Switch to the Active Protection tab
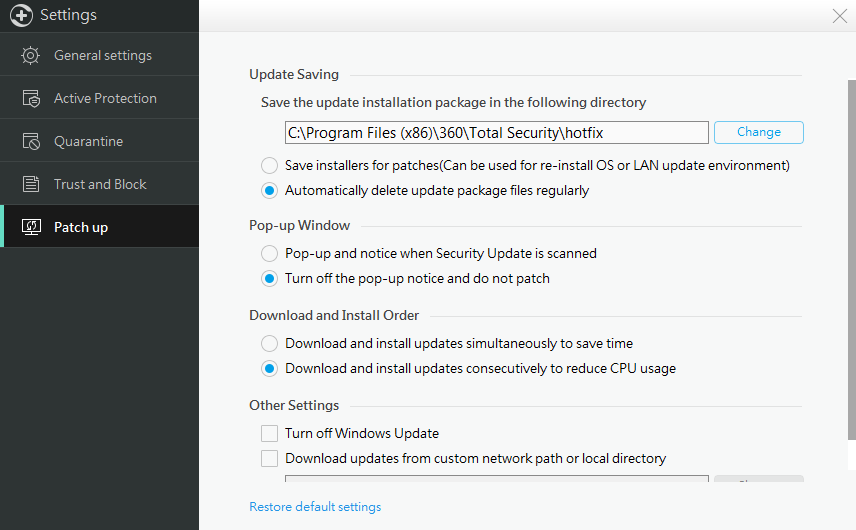 (105, 99)
